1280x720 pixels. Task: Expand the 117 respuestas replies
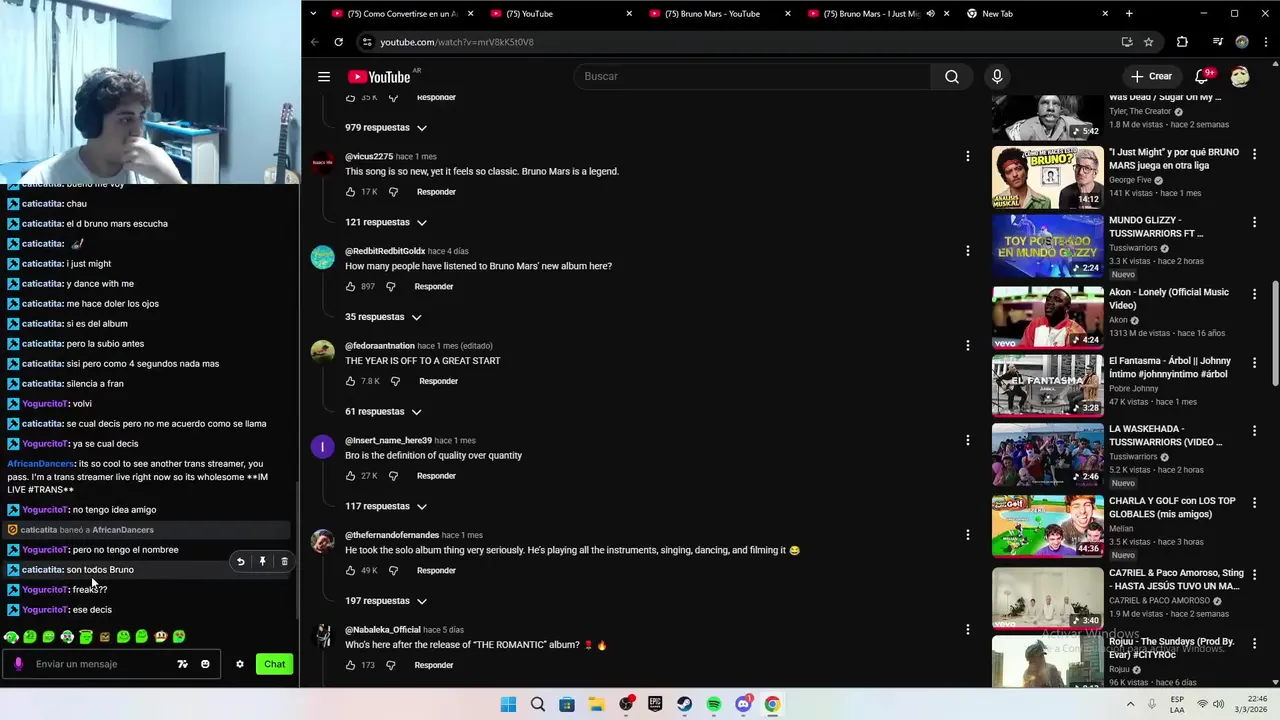(386, 506)
